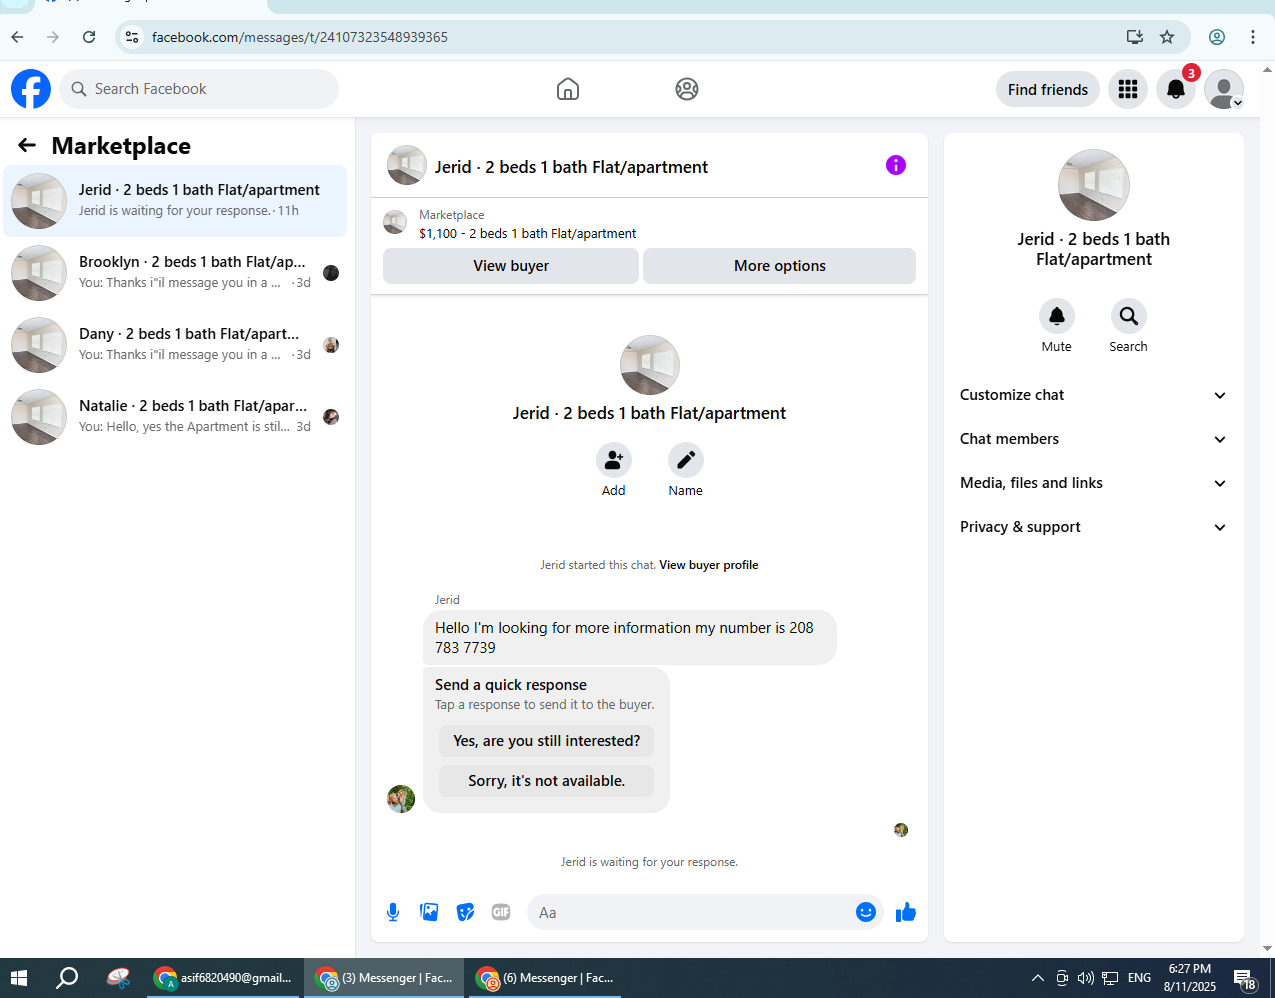Send a thumbs-up like
Image resolution: width=1275 pixels, height=998 pixels.
pyautogui.click(x=906, y=912)
